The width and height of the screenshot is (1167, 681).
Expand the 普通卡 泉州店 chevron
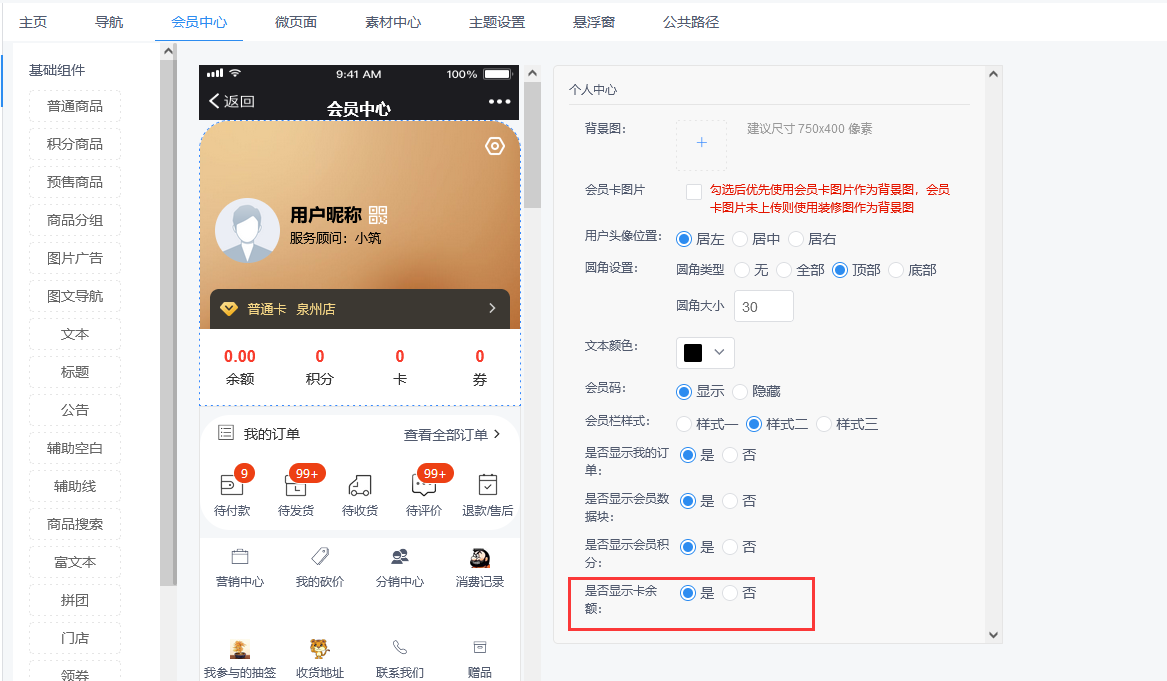(492, 308)
